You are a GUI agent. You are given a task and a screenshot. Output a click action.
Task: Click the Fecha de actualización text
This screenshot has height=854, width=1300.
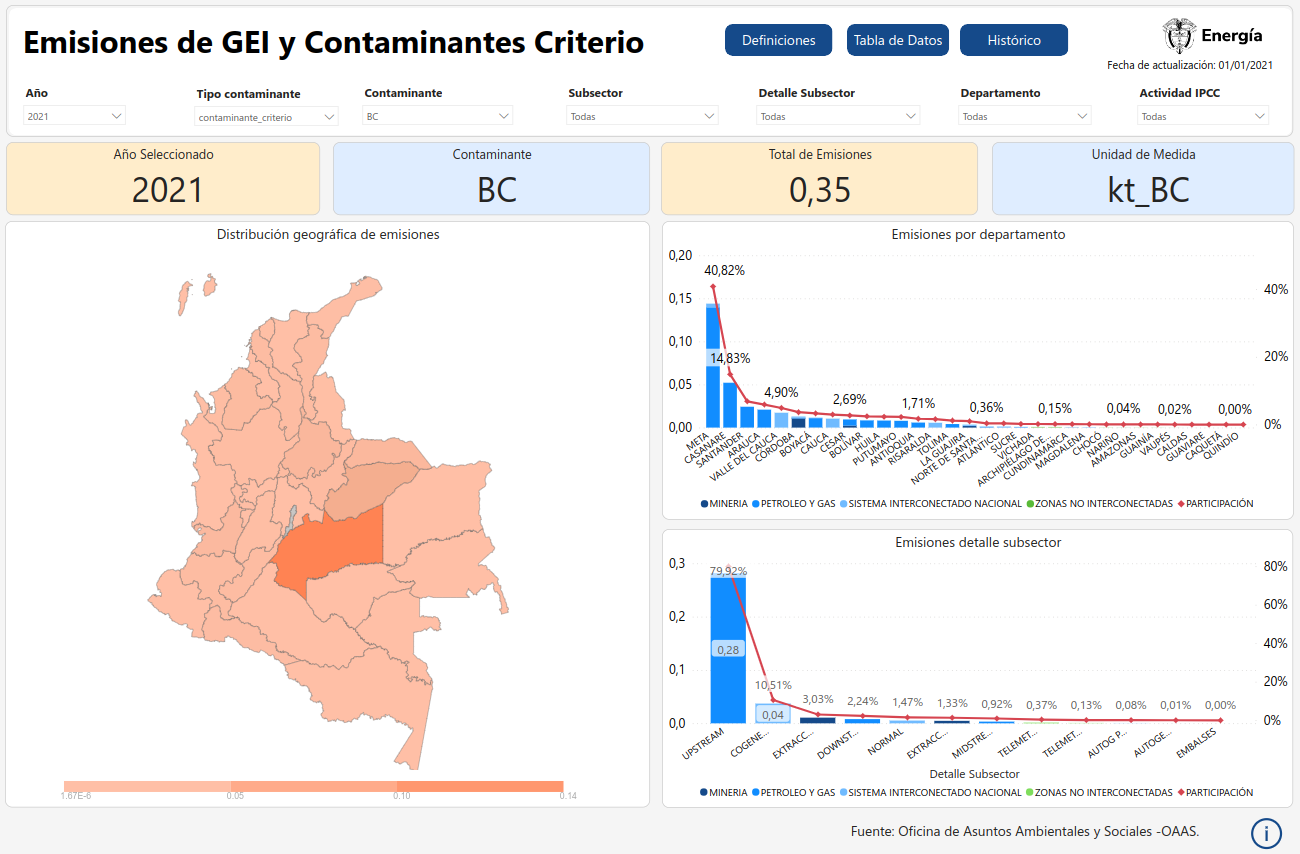1190,65
